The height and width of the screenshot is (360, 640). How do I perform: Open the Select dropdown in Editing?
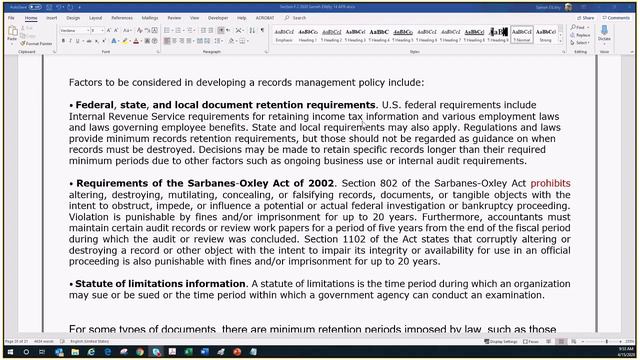click(x=580, y=42)
